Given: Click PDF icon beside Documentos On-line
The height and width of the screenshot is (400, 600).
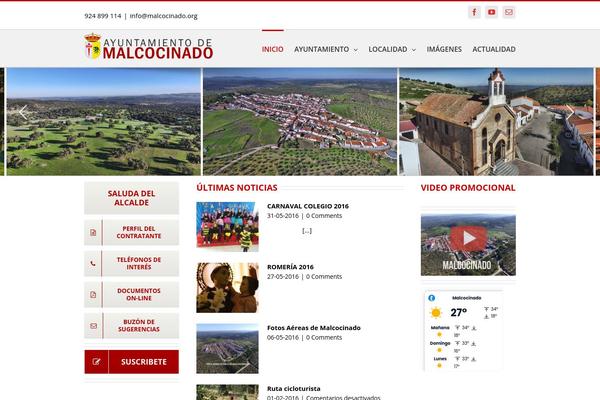Looking at the screenshot, I should pos(93,295).
